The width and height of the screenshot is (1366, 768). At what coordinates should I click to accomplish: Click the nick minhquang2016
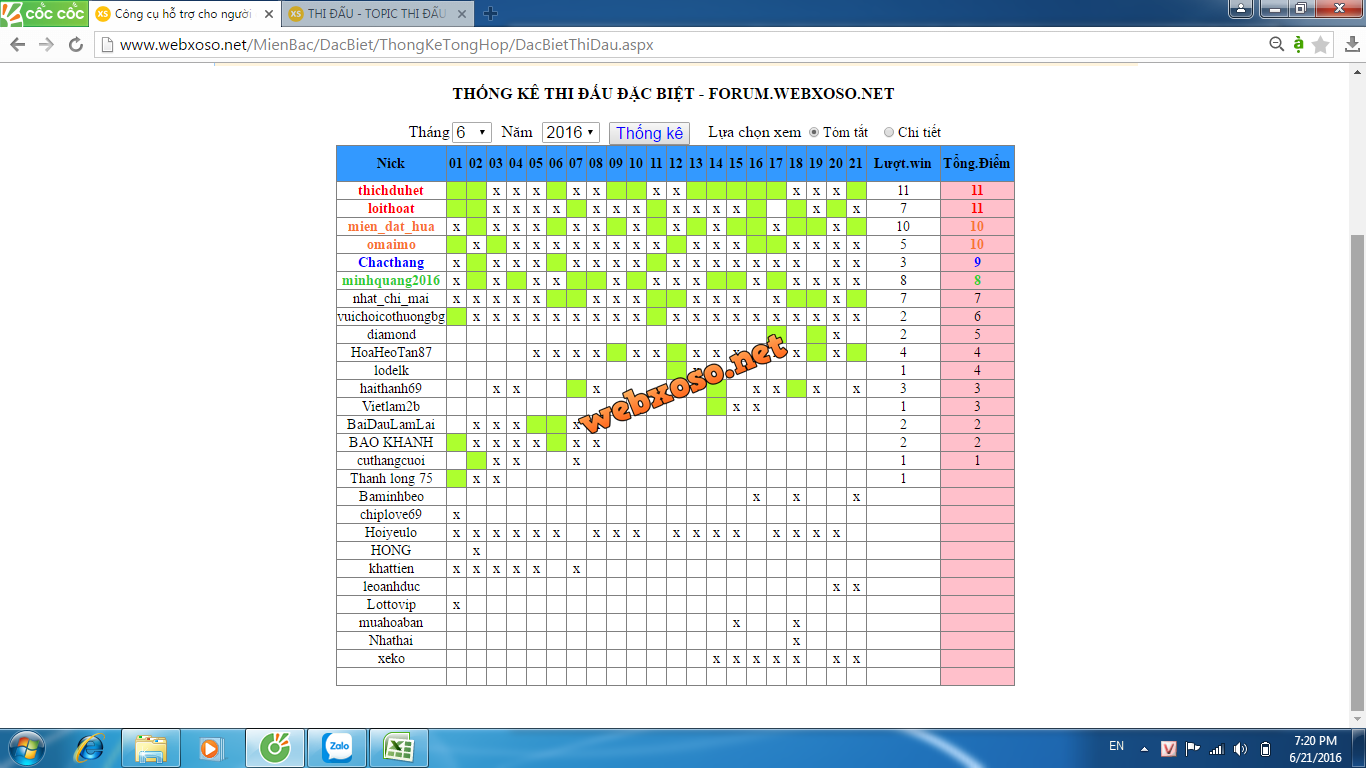(391, 280)
